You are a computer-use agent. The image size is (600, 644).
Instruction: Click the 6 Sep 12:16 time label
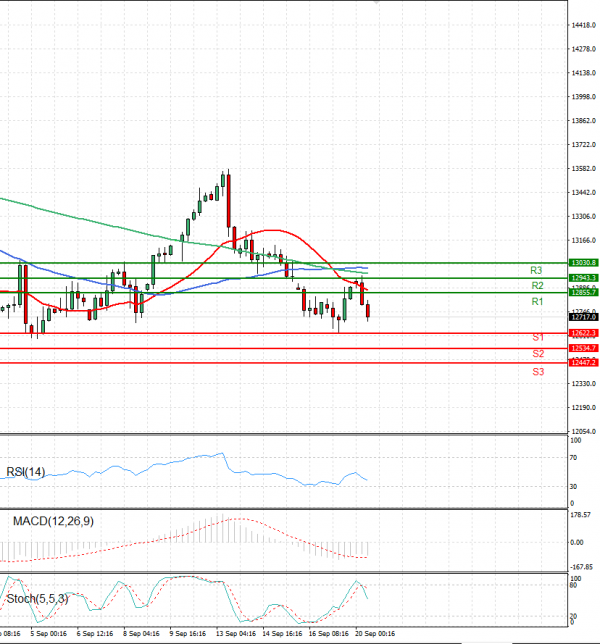[95, 634]
